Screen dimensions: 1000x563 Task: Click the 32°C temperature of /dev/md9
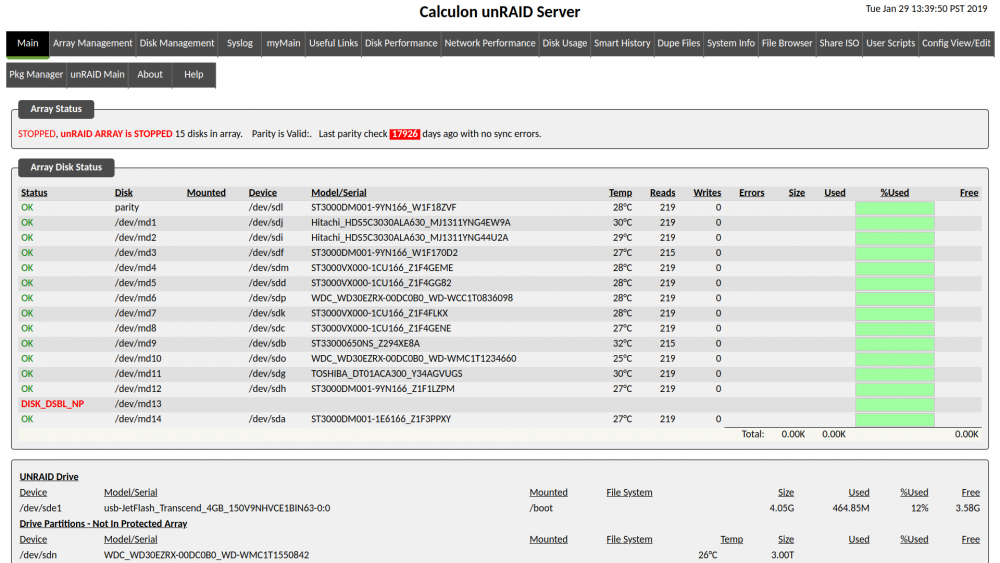pyautogui.click(x=622, y=343)
